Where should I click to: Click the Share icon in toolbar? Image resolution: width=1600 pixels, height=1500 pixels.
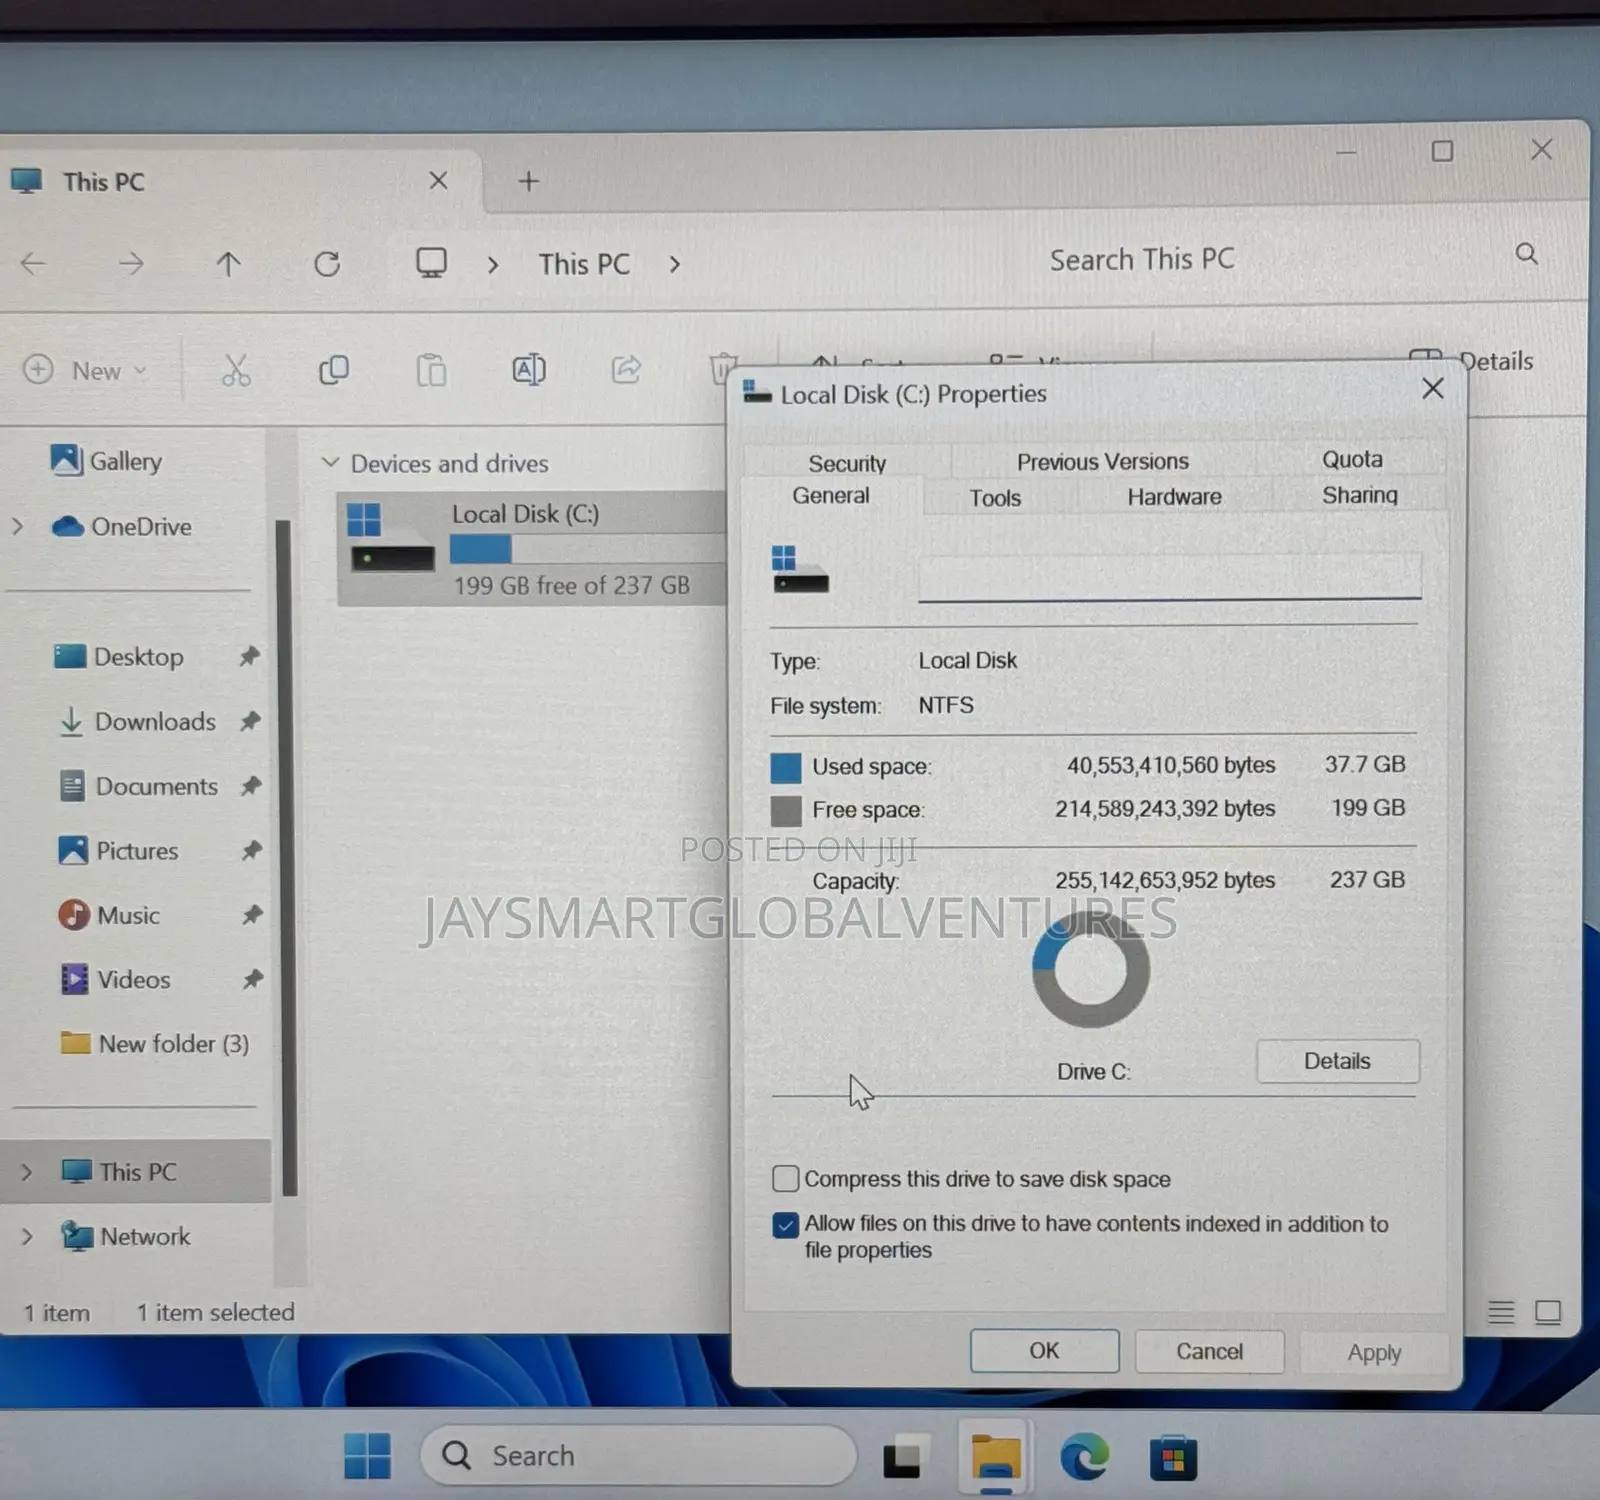pos(626,370)
